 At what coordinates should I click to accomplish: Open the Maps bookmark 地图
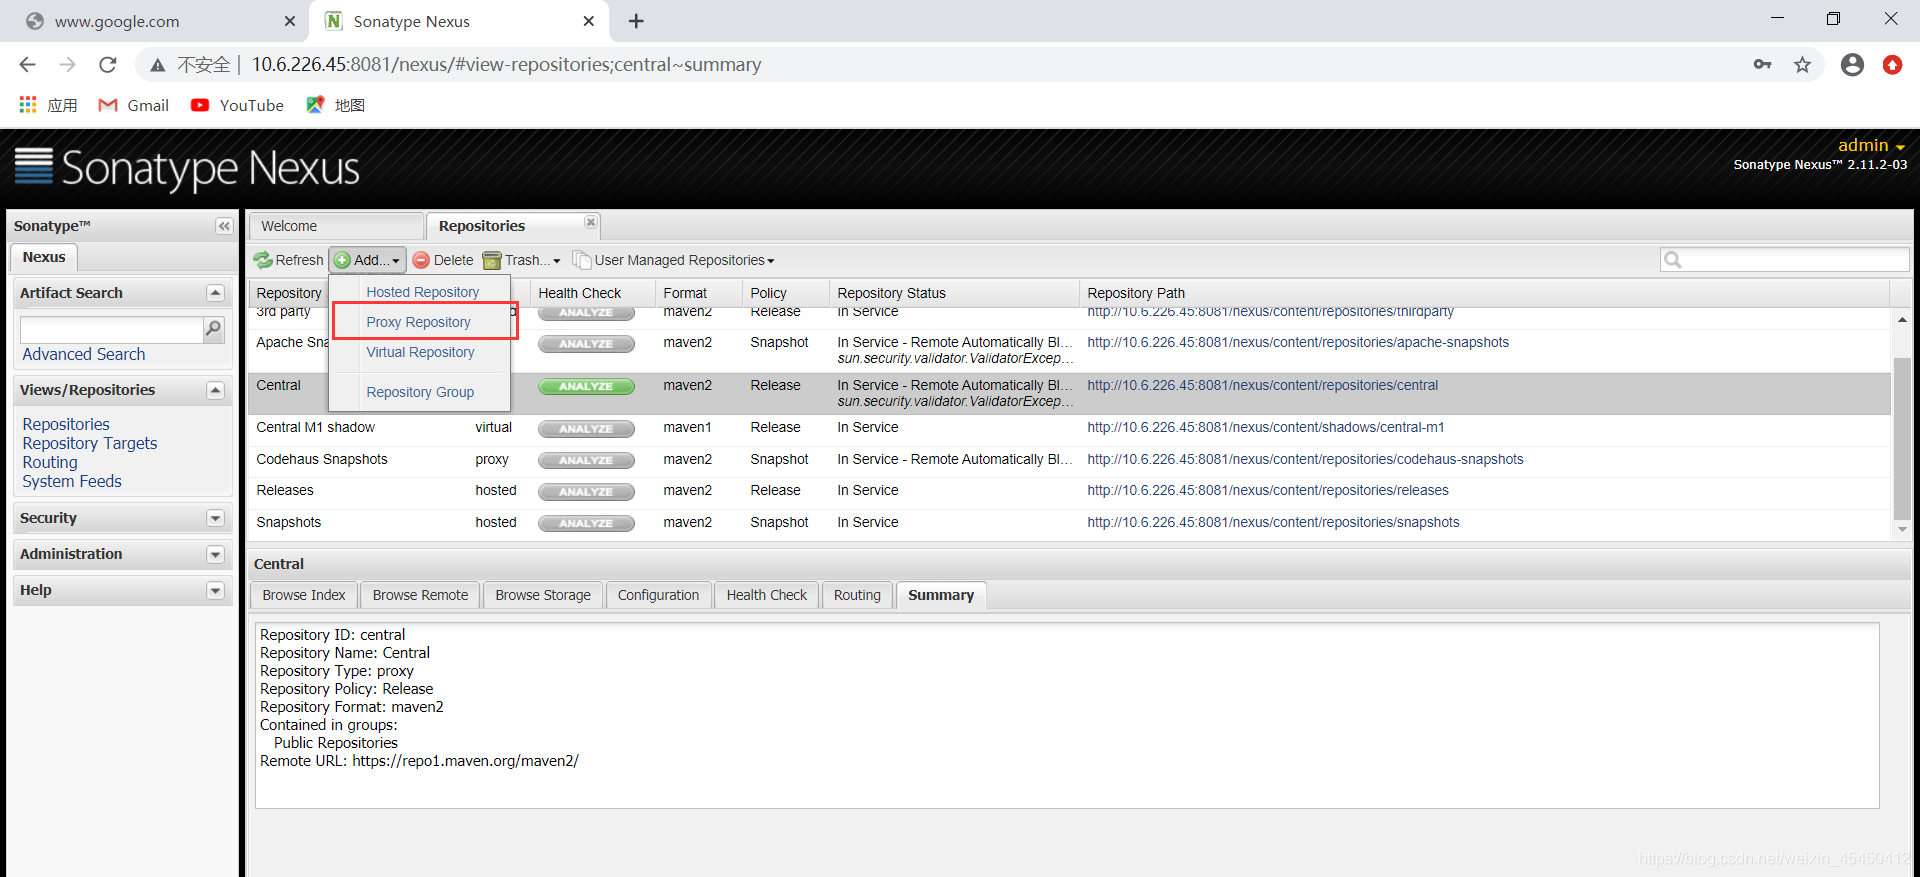pyautogui.click(x=336, y=105)
